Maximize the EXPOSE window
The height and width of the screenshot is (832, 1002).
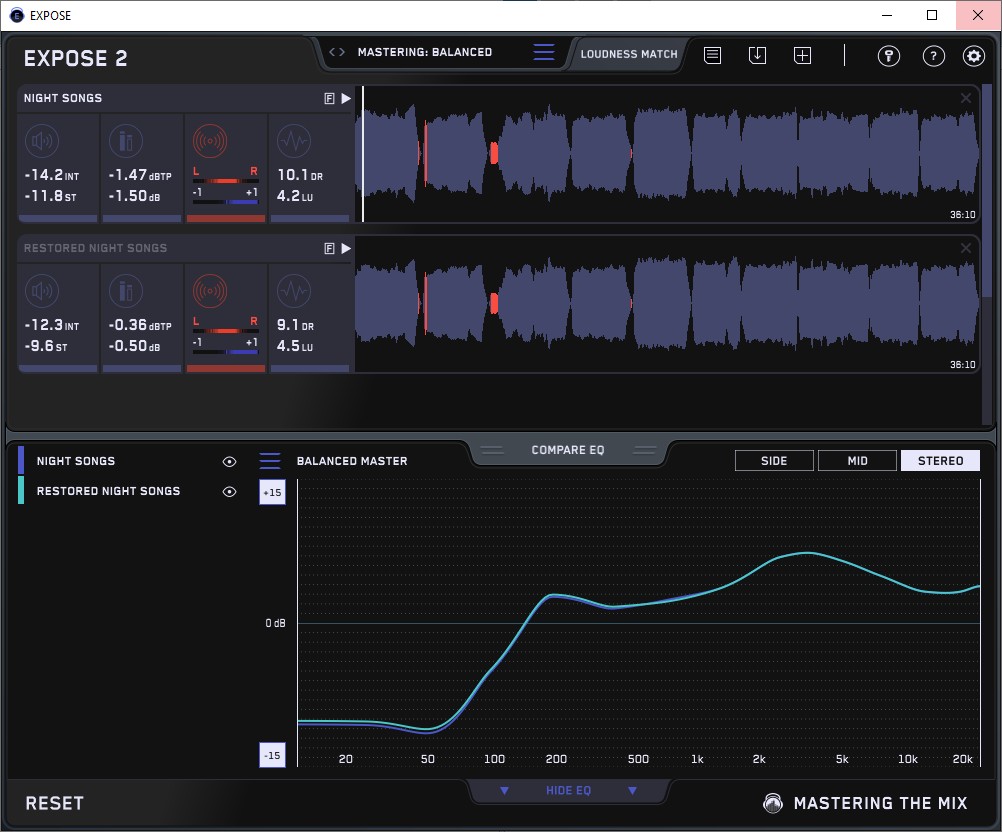932,15
